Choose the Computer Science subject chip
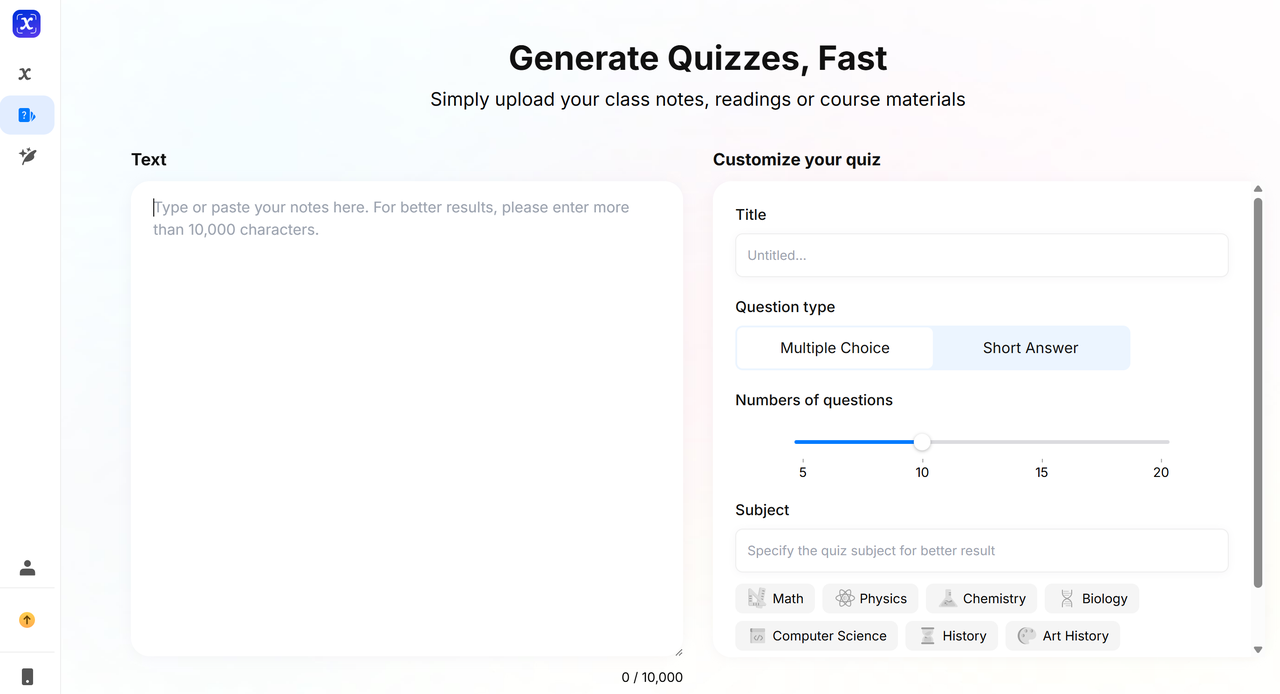Image resolution: width=1280 pixels, height=694 pixels. point(816,636)
